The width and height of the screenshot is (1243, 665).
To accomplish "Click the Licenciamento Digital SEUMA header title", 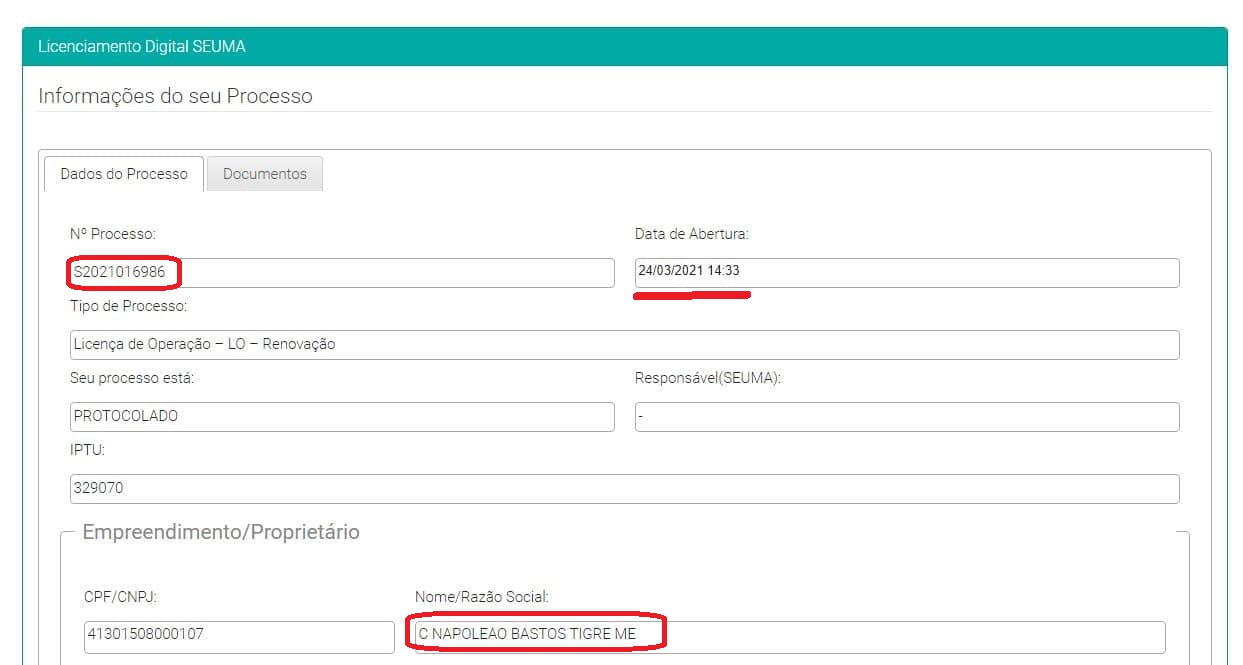I will (x=141, y=47).
